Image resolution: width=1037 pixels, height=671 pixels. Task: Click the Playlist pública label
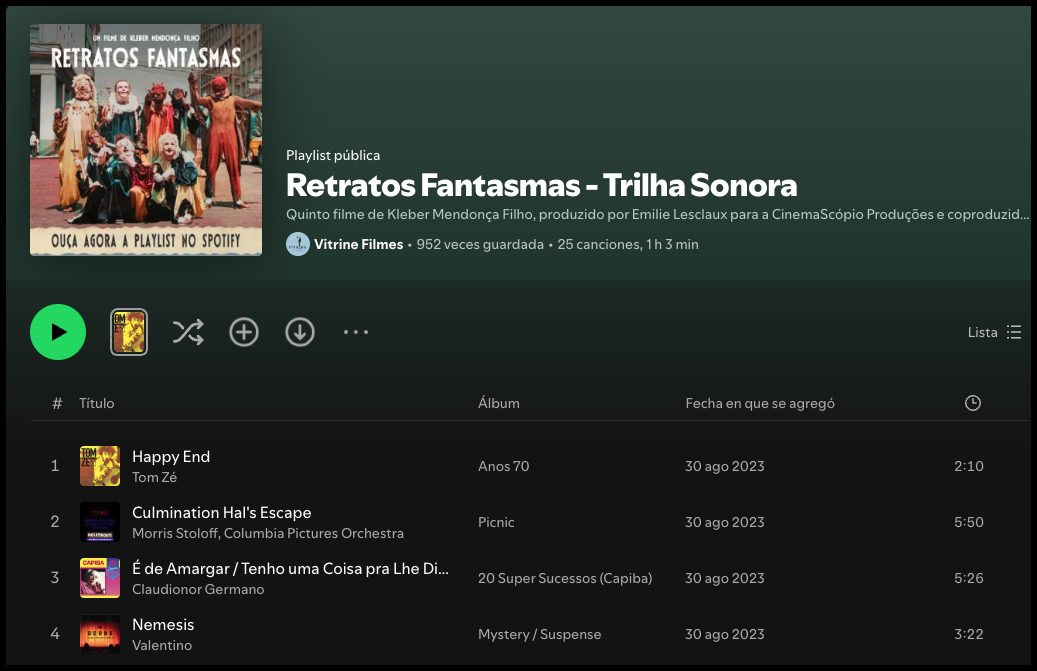click(333, 155)
